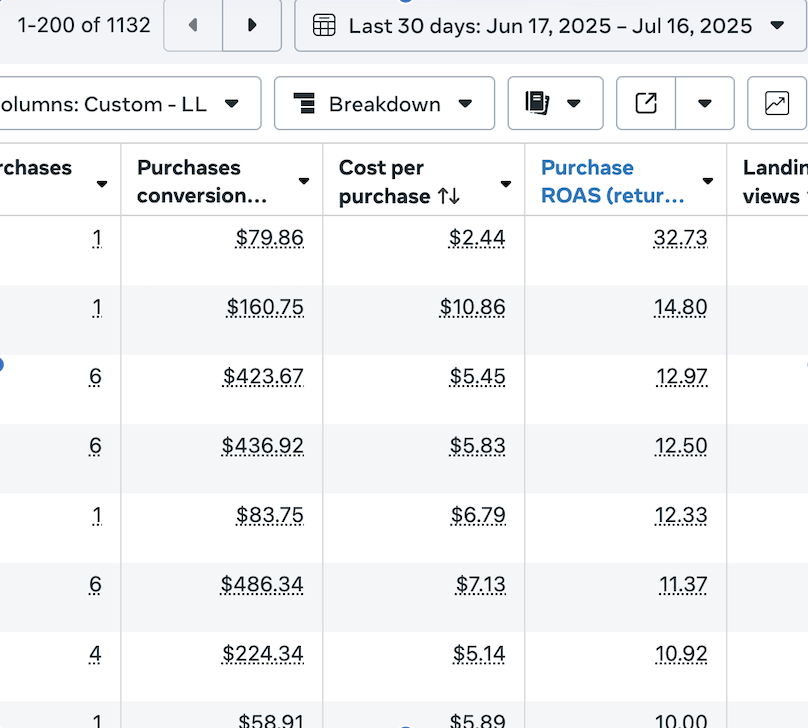This screenshot has height=728, width=808.
Task: Click the $10.86 cost per purchase
Action: tap(472, 307)
